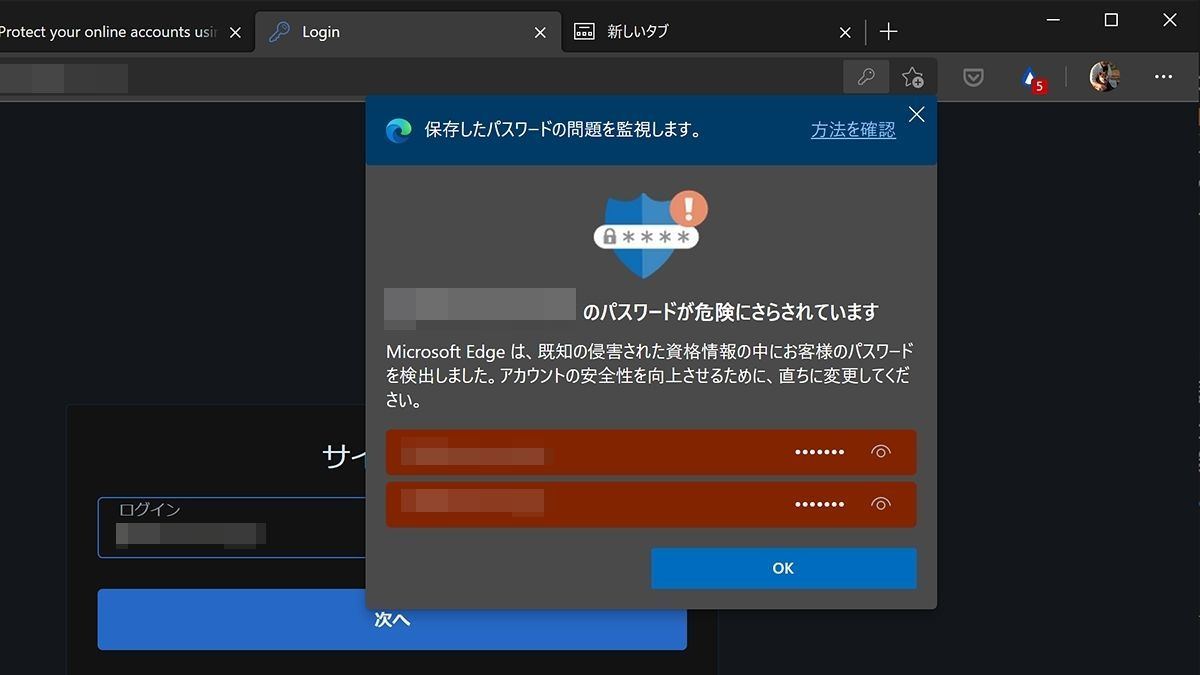This screenshot has height=675, width=1200.
Task: Close the Login tab
Action: 540,32
